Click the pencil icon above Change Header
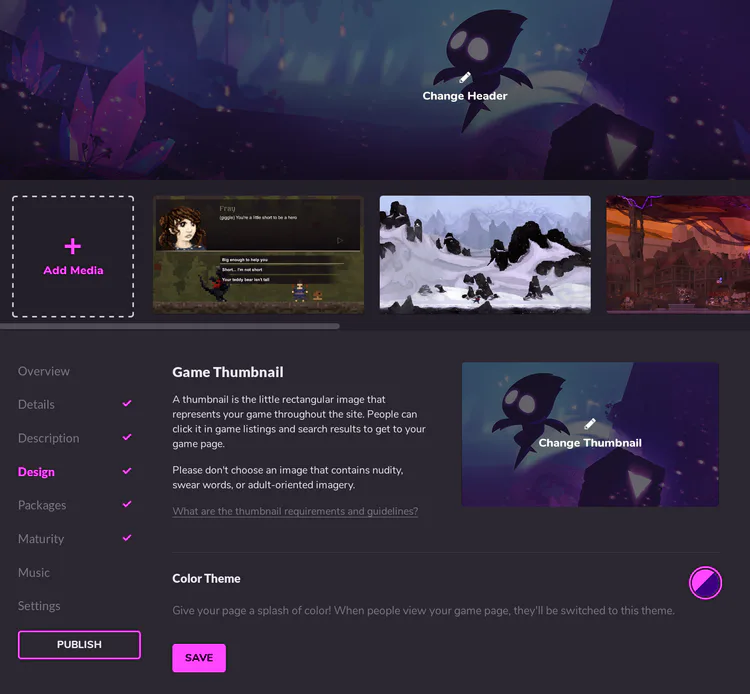The height and width of the screenshot is (694, 750). (465, 77)
